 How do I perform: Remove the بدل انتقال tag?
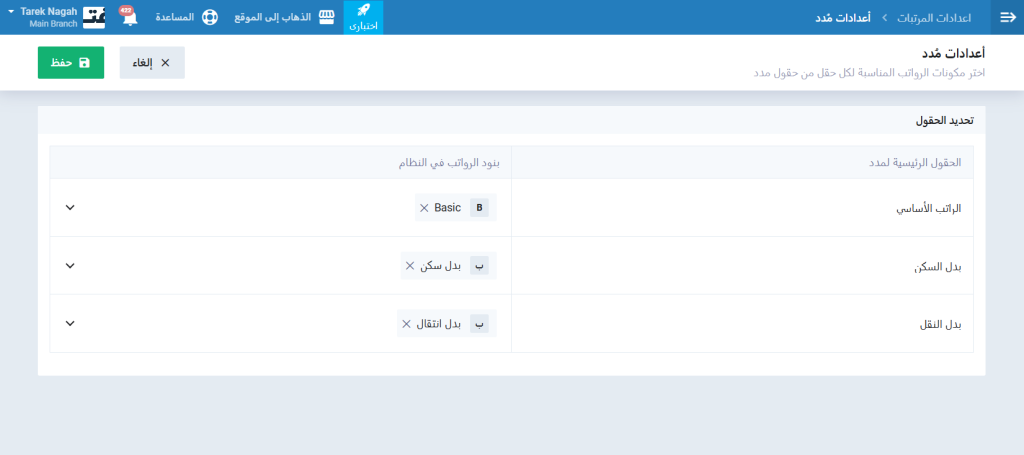click(x=406, y=324)
